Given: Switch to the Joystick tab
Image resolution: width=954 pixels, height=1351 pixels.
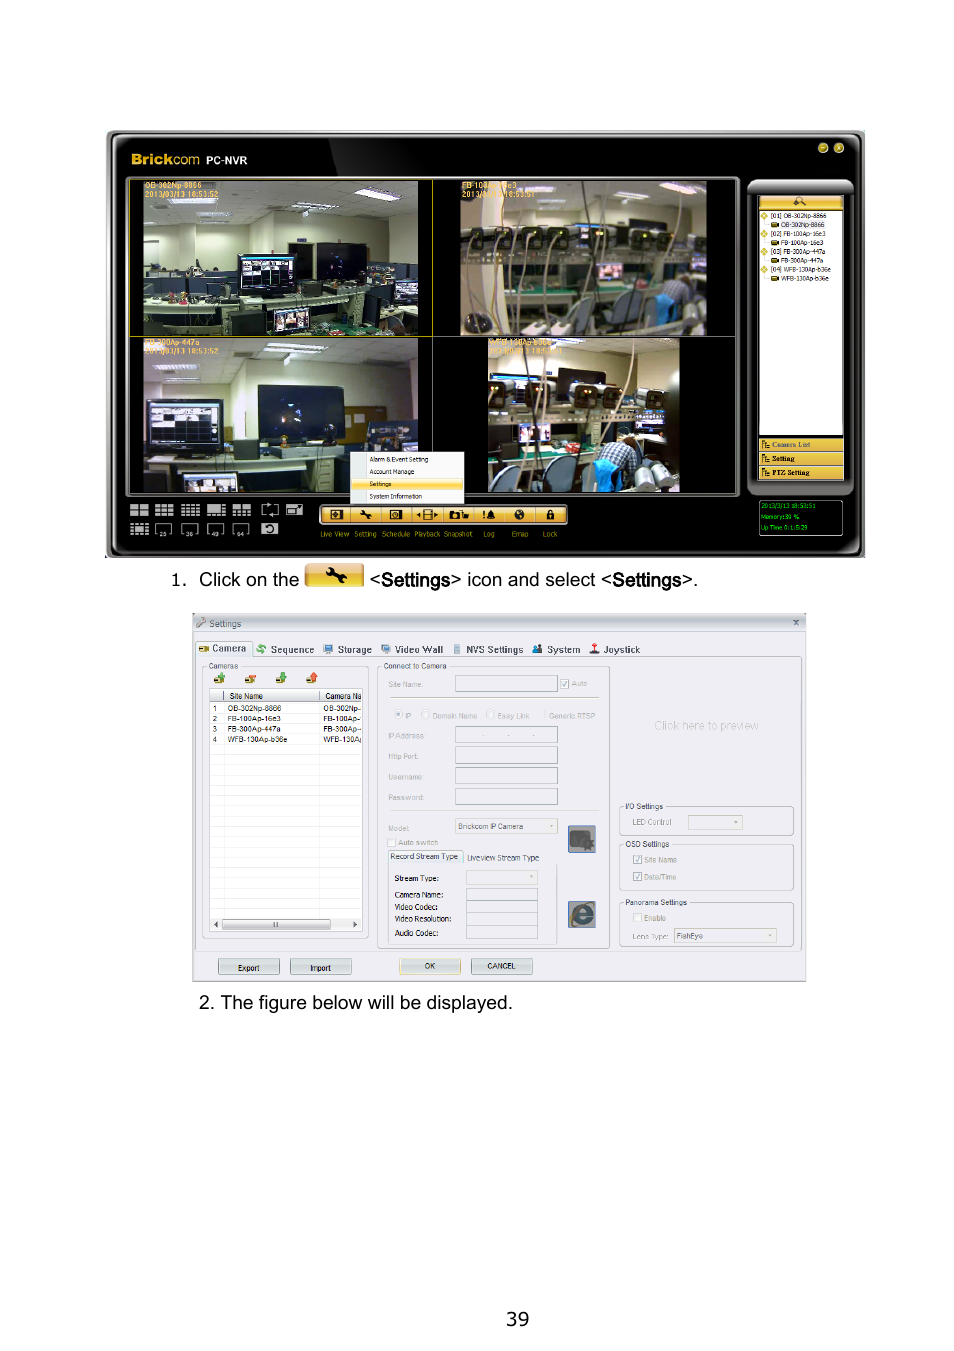Looking at the screenshot, I should point(615,650).
